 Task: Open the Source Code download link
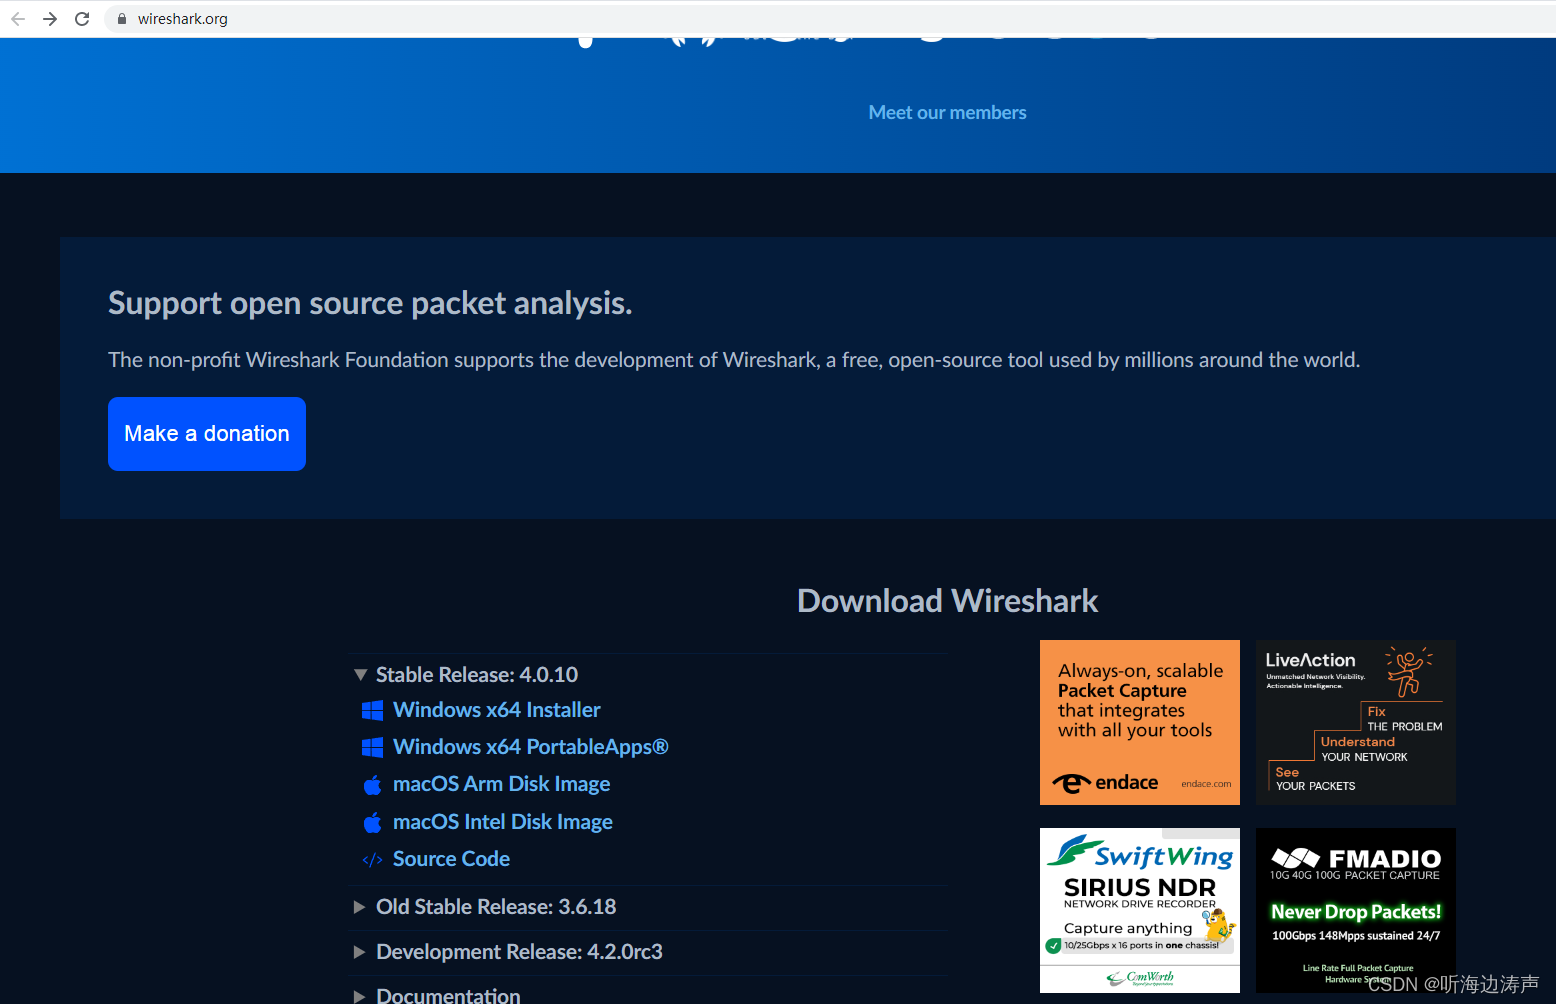click(451, 859)
